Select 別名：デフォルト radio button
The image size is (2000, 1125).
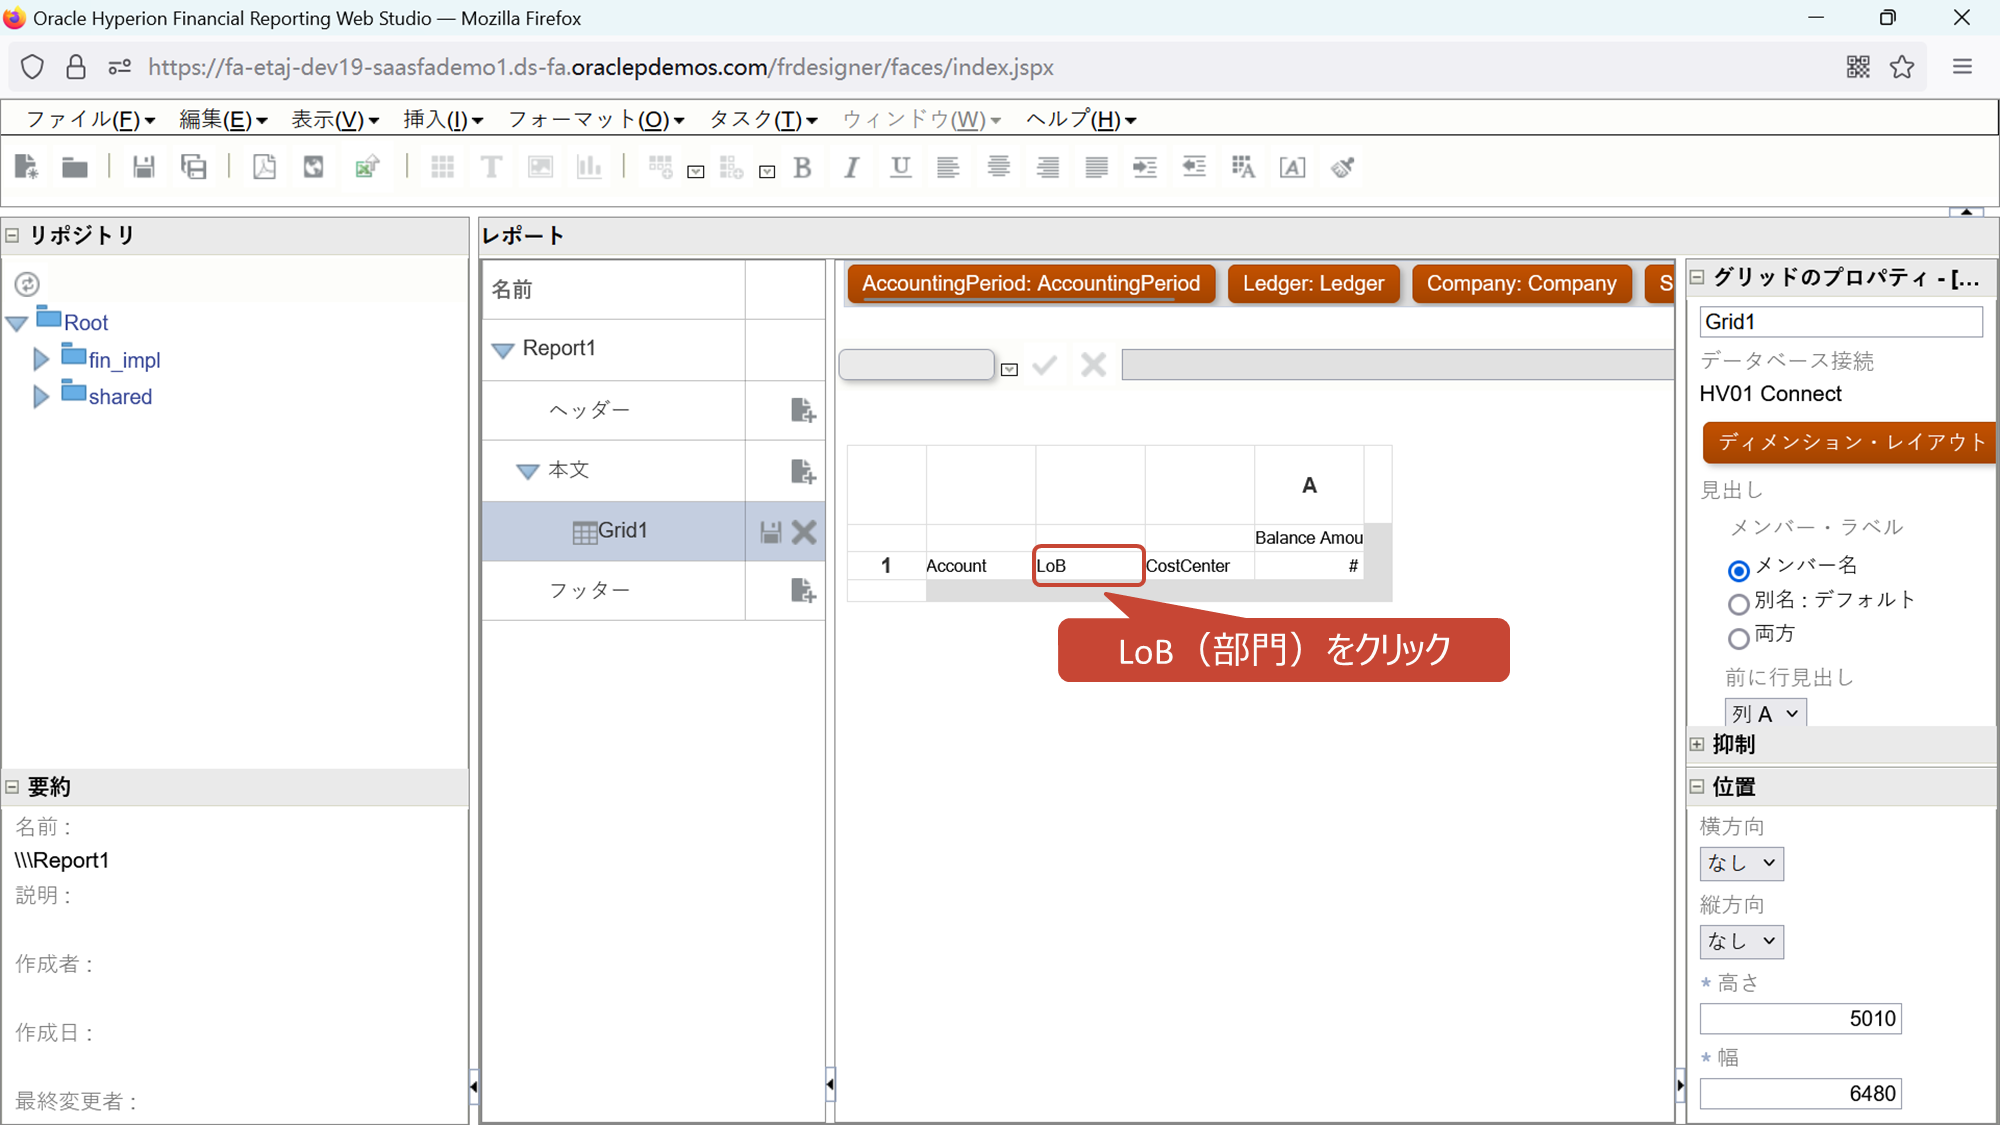(1738, 603)
